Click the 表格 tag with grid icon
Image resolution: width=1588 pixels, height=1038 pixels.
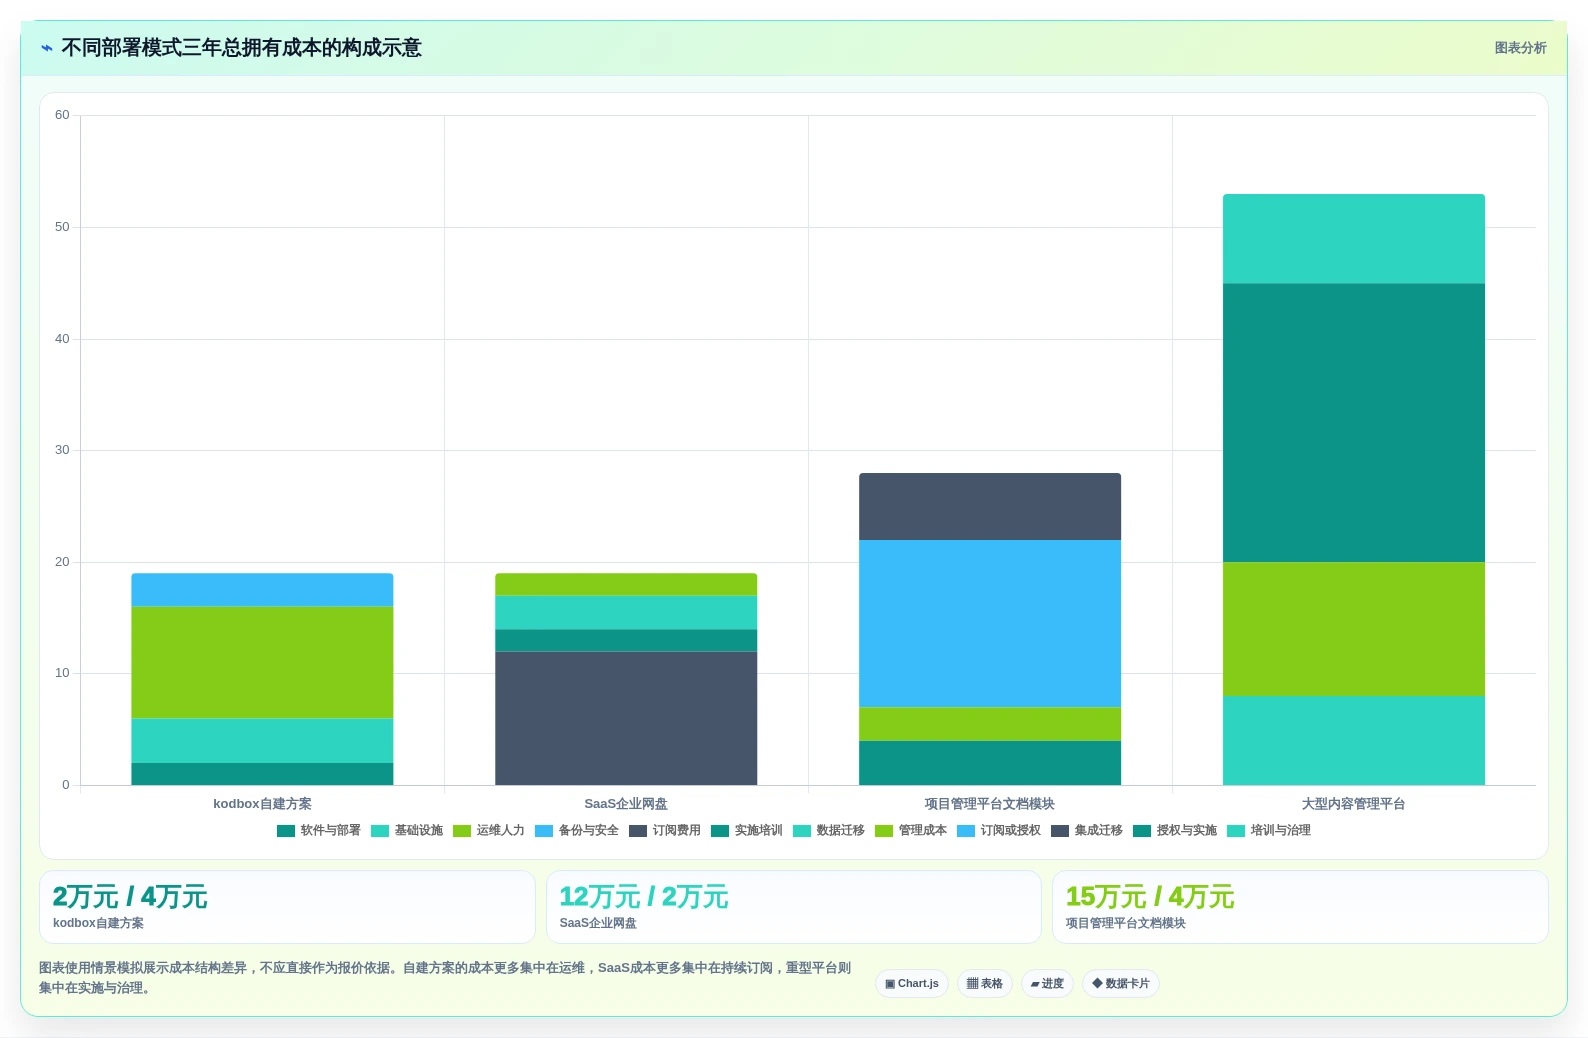tap(985, 984)
